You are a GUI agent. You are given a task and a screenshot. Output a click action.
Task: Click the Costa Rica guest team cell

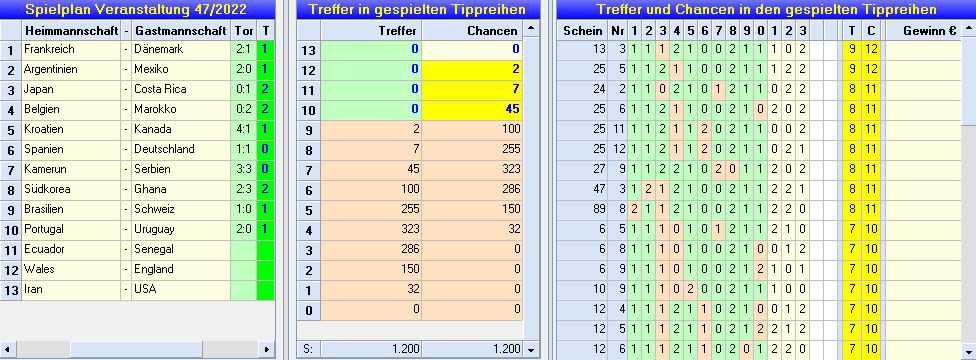coord(181,89)
